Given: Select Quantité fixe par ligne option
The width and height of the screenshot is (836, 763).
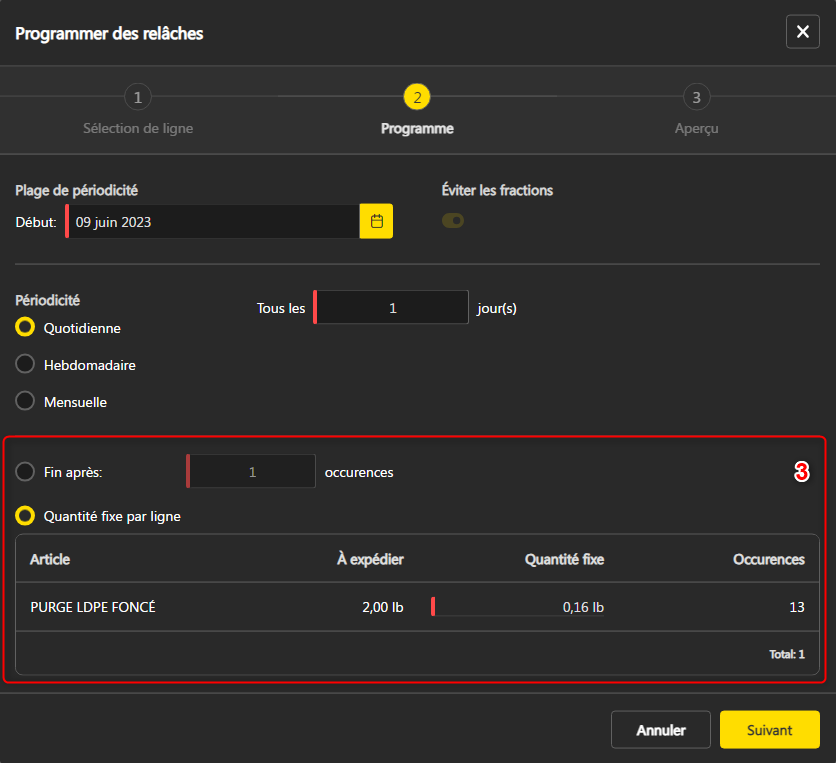Looking at the screenshot, I should (x=26, y=517).
